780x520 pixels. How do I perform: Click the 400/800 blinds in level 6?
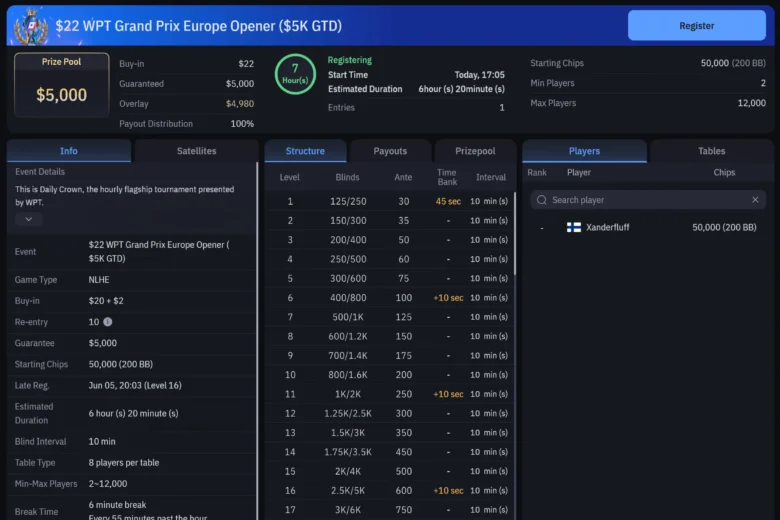click(x=348, y=298)
